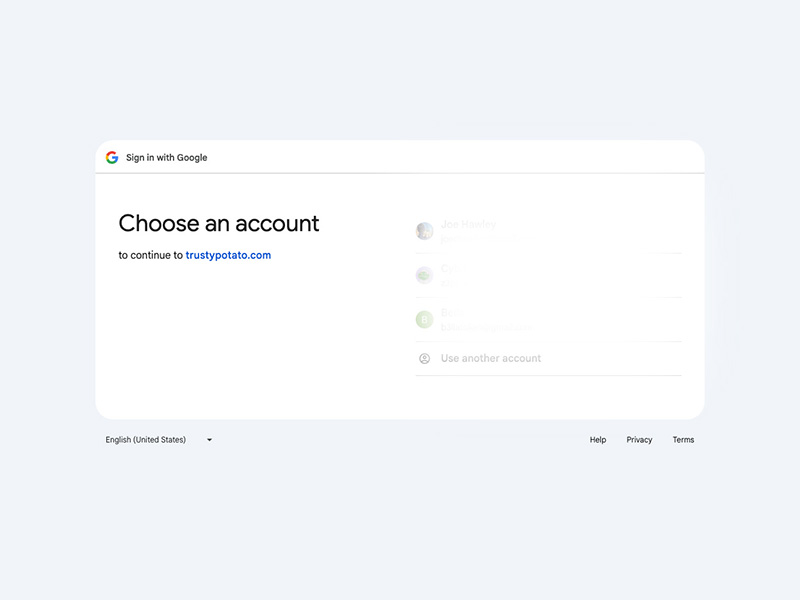Click the Google "G" logo
This screenshot has width=800, height=600.
point(112,157)
